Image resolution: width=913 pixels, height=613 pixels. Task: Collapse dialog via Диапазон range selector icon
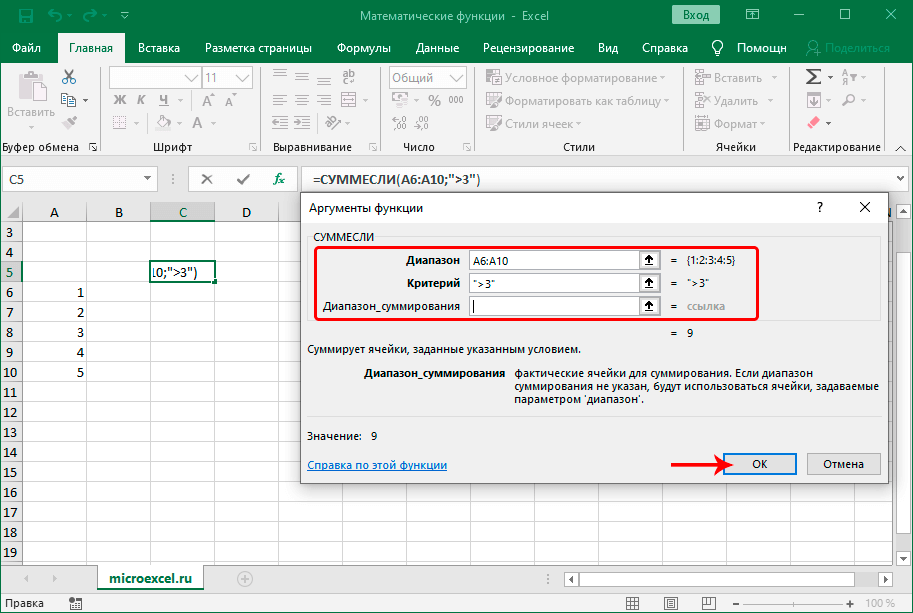tap(649, 260)
